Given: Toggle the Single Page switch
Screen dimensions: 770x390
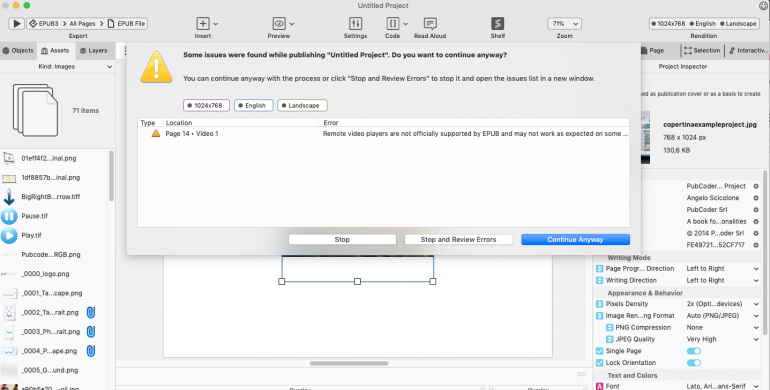Looking at the screenshot, I should pyautogui.click(x=693, y=351).
